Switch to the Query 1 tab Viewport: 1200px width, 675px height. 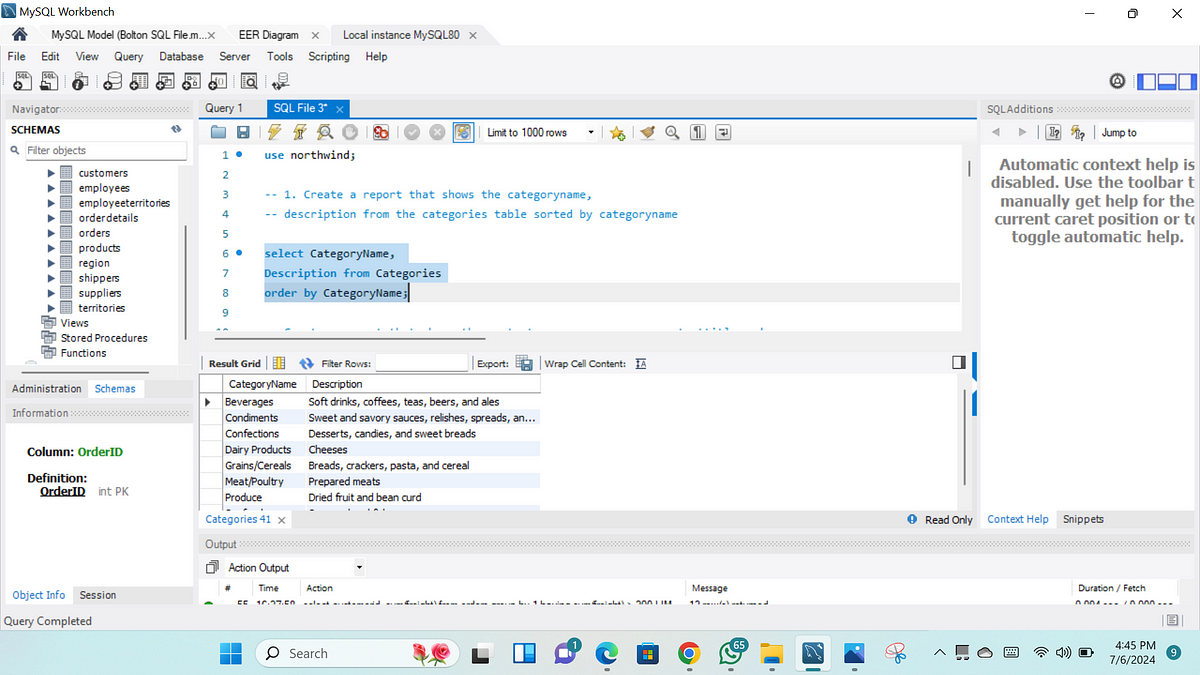[224, 108]
